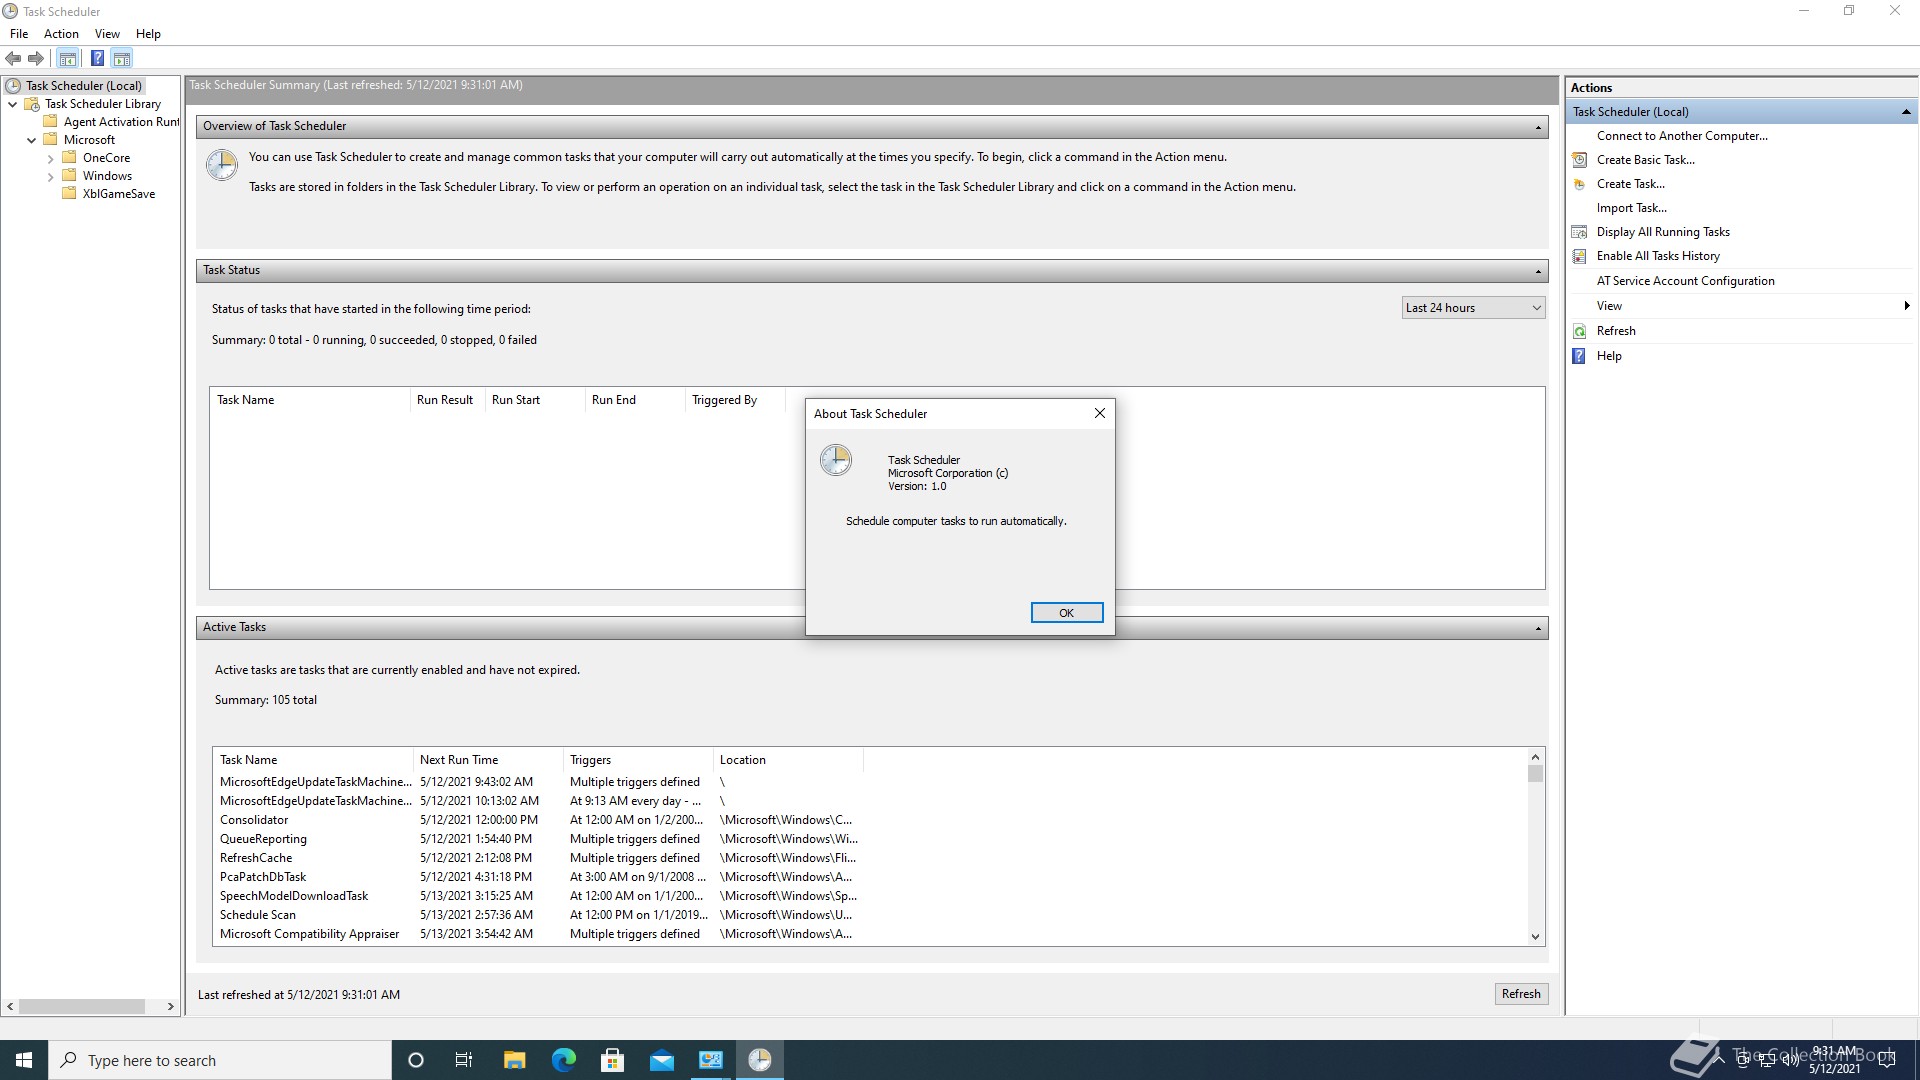Toggle the Show/Hide Console Tree toolbar icon

tap(67, 58)
